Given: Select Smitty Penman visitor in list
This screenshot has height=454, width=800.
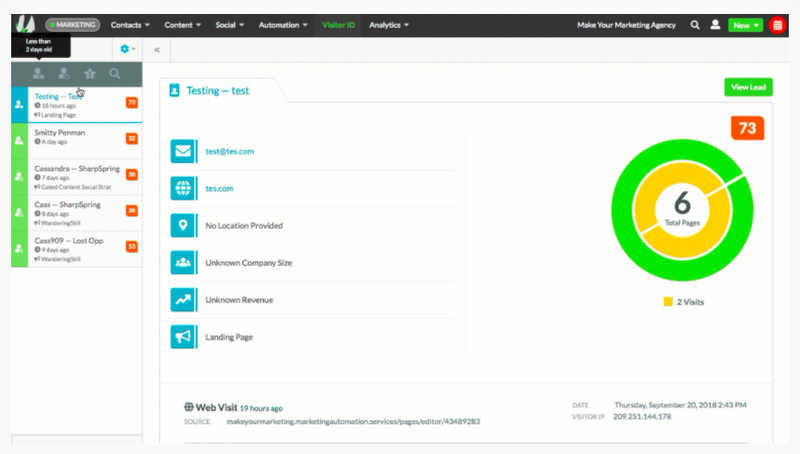Looking at the screenshot, I should (x=77, y=140).
